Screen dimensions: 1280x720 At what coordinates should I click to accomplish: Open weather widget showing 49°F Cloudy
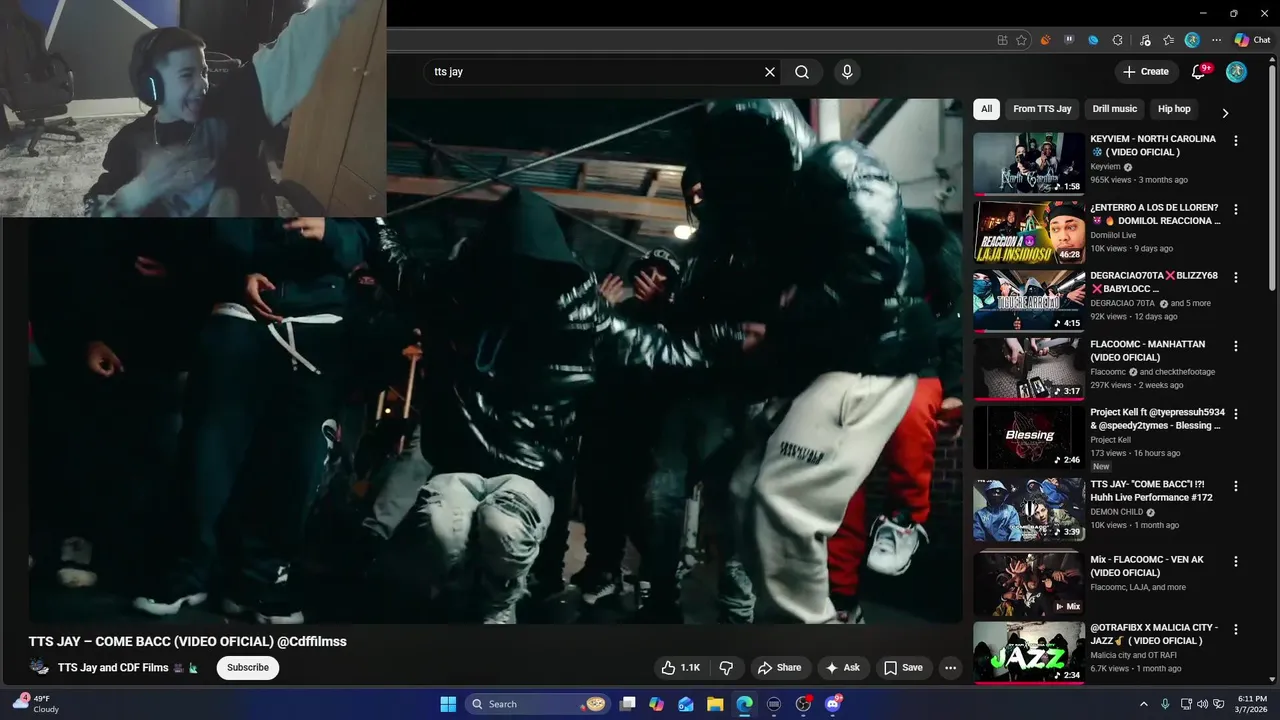(x=36, y=703)
